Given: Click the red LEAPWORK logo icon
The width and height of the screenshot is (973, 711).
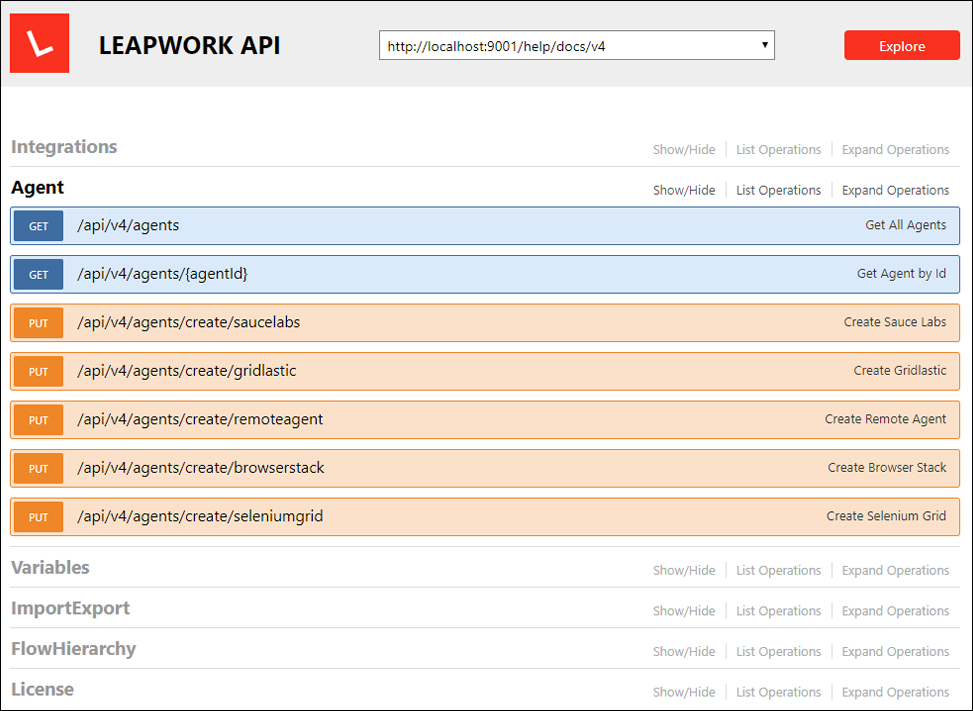Looking at the screenshot, I should coord(40,43).
